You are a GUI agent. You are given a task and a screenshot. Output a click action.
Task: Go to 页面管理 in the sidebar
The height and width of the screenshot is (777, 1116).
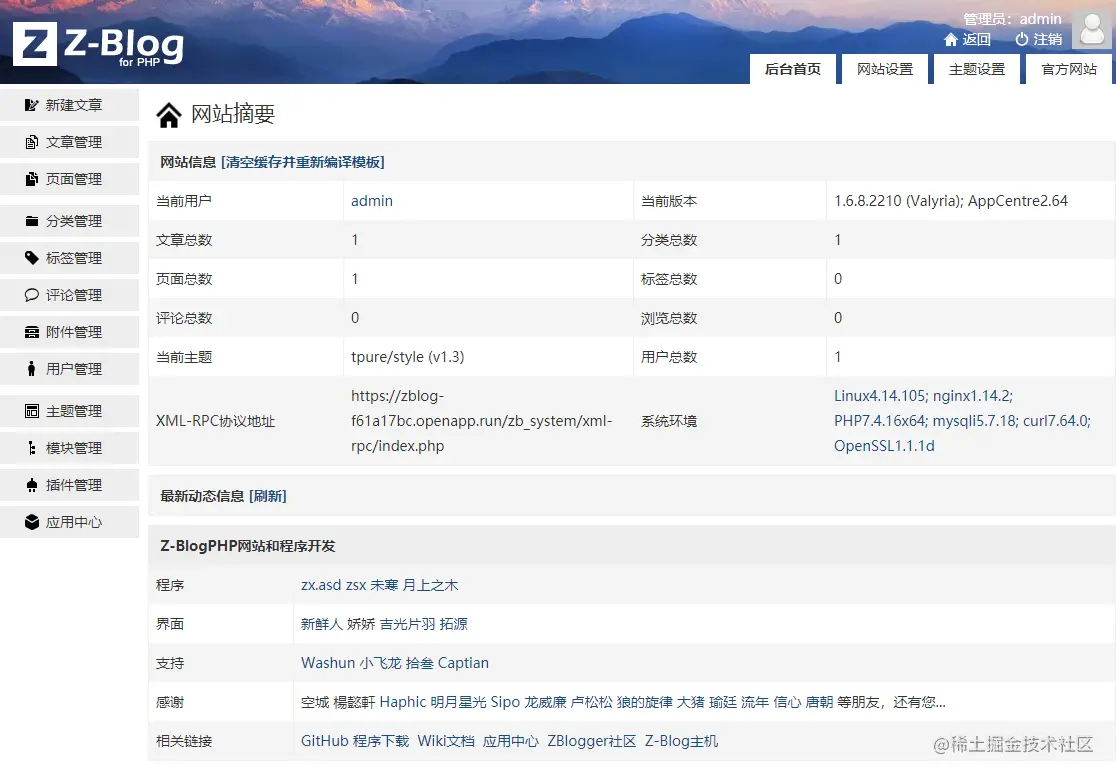70,179
